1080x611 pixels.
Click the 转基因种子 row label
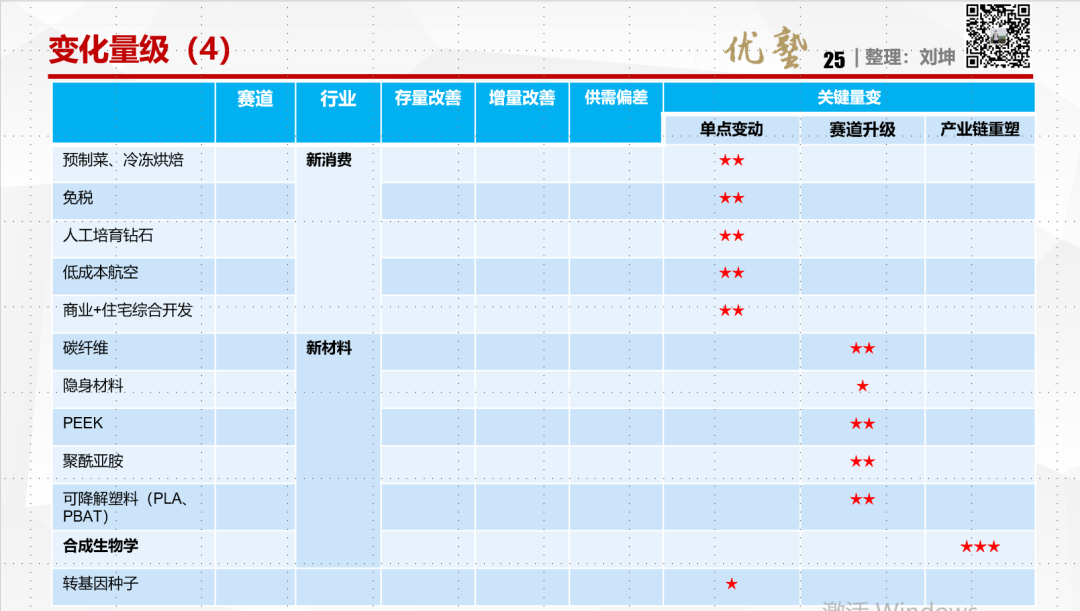tap(101, 584)
